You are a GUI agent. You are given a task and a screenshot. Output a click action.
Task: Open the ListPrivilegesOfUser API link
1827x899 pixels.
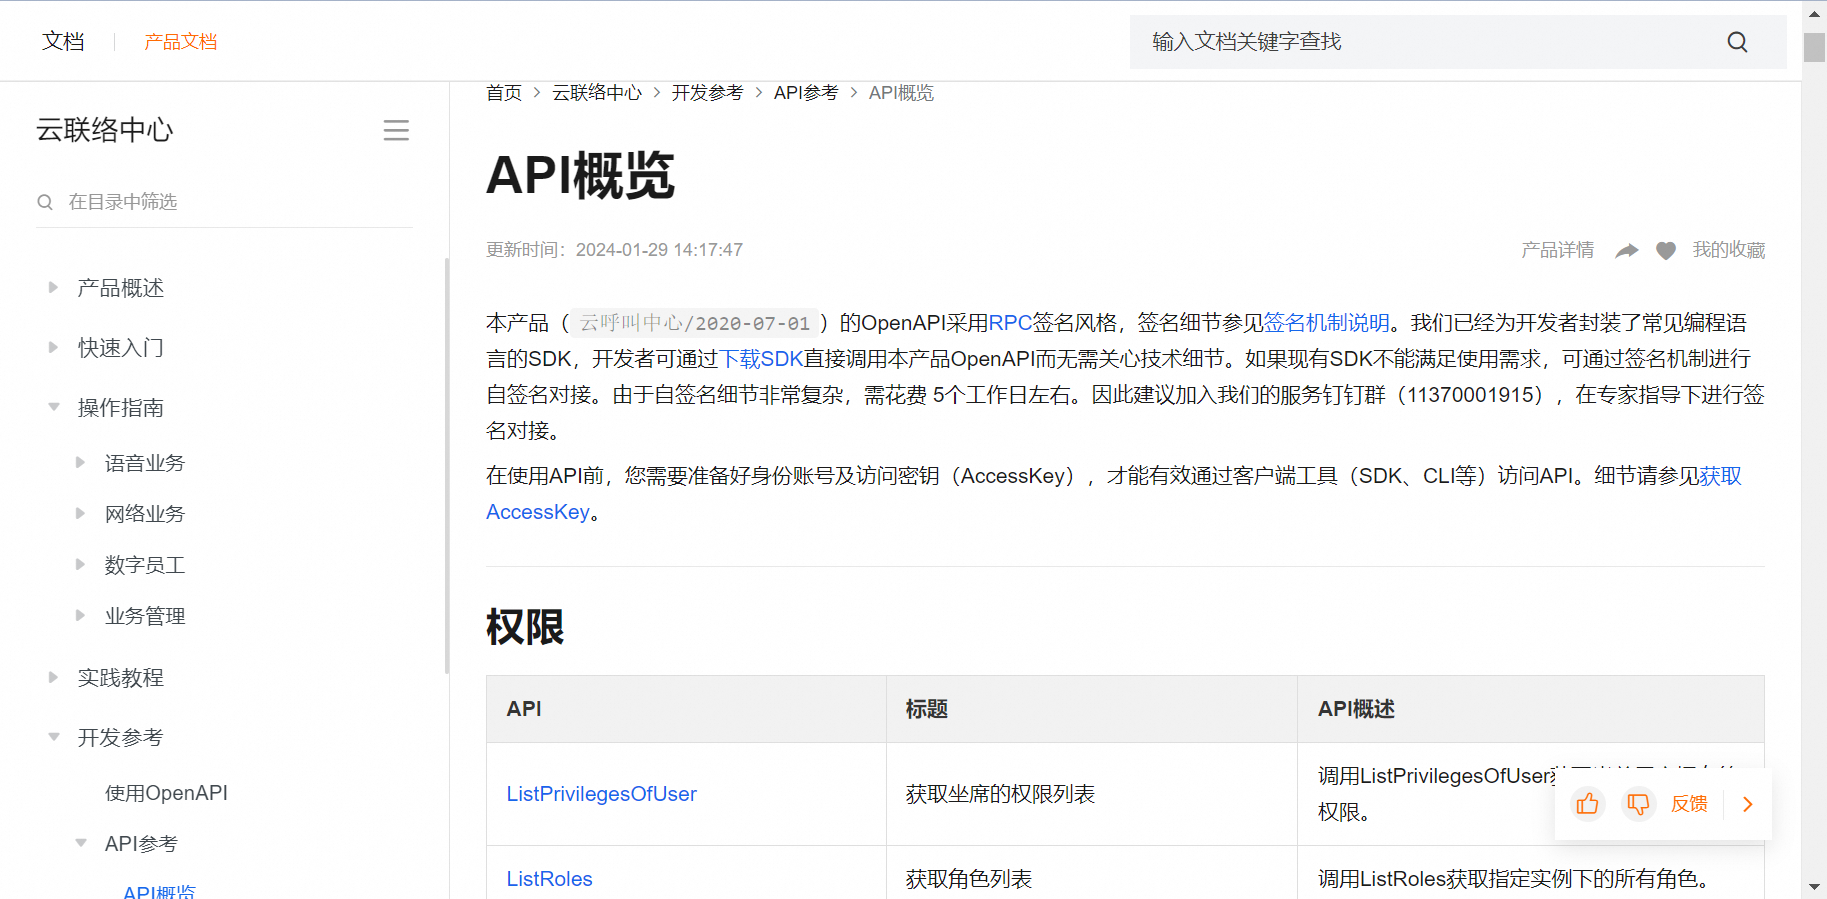[601, 794]
